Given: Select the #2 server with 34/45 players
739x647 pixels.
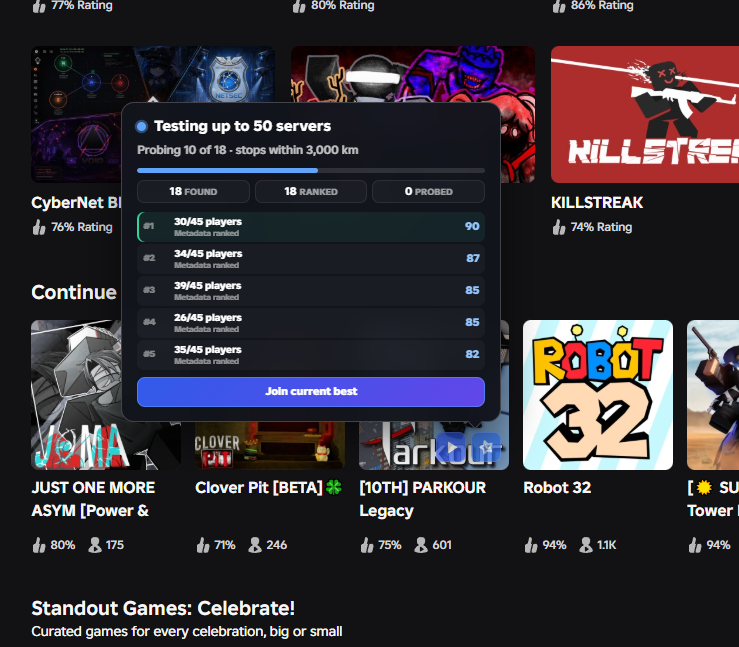Looking at the screenshot, I should pyautogui.click(x=311, y=259).
